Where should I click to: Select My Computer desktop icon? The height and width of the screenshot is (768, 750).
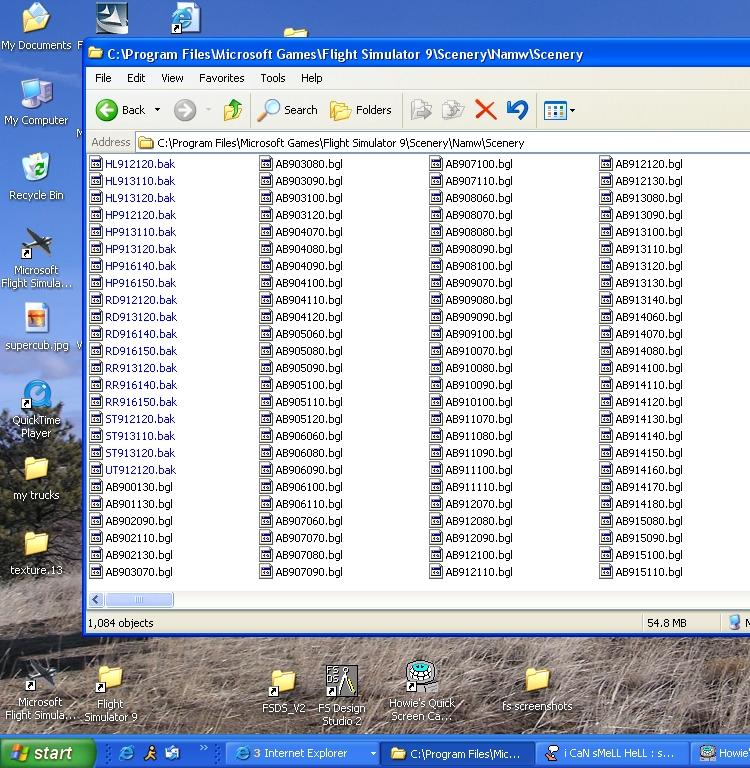[x=36, y=102]
